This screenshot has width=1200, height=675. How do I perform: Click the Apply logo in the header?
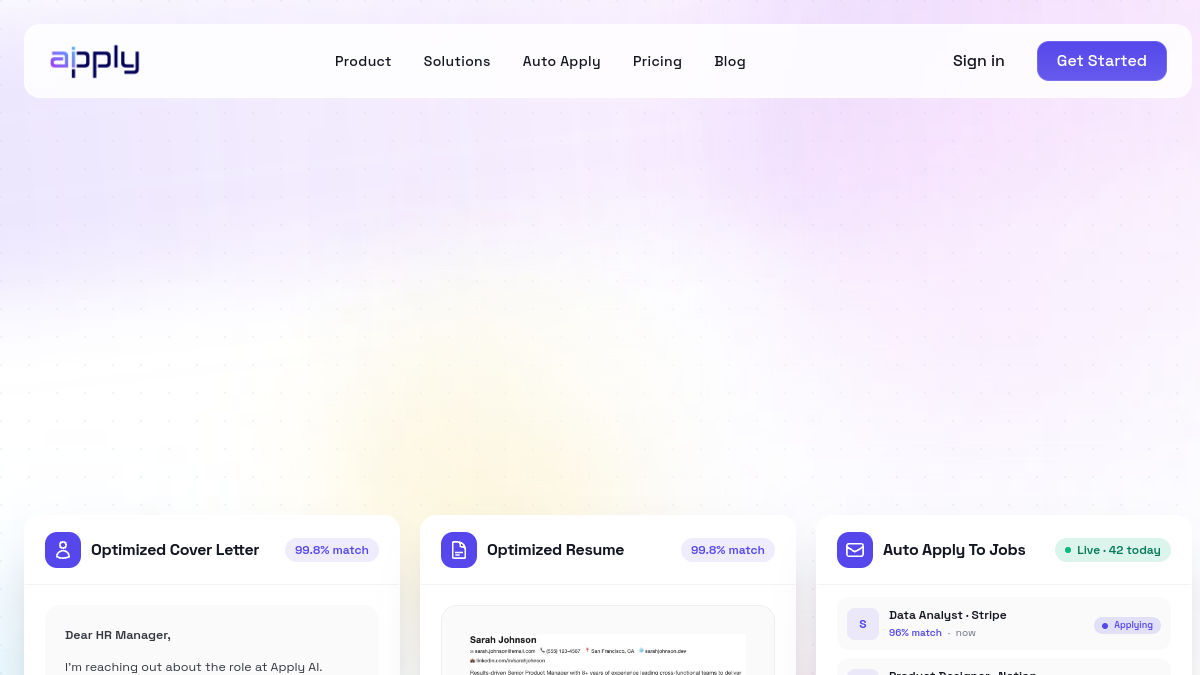click(95, 61)
